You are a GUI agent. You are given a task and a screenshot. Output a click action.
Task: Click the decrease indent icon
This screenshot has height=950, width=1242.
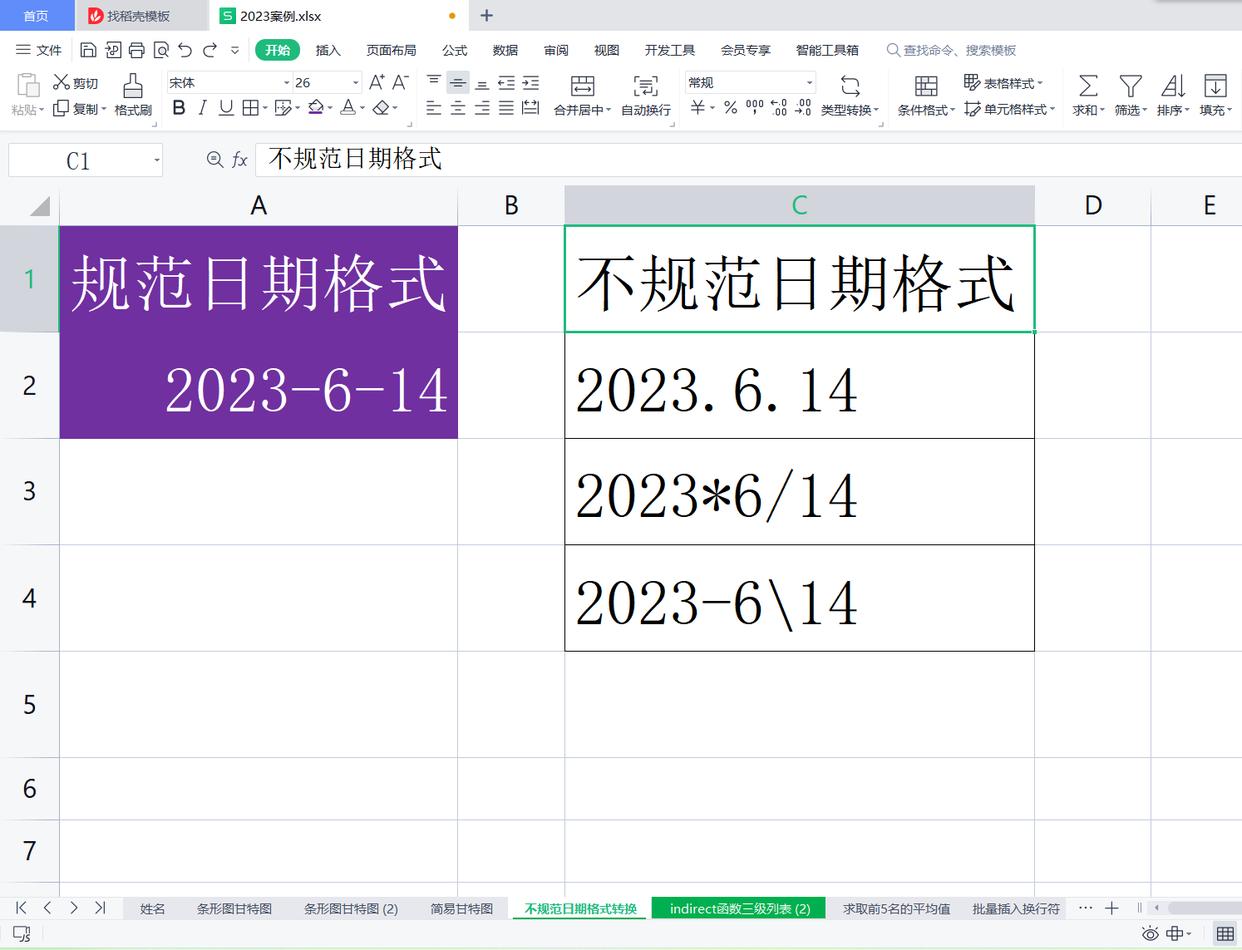506,83
